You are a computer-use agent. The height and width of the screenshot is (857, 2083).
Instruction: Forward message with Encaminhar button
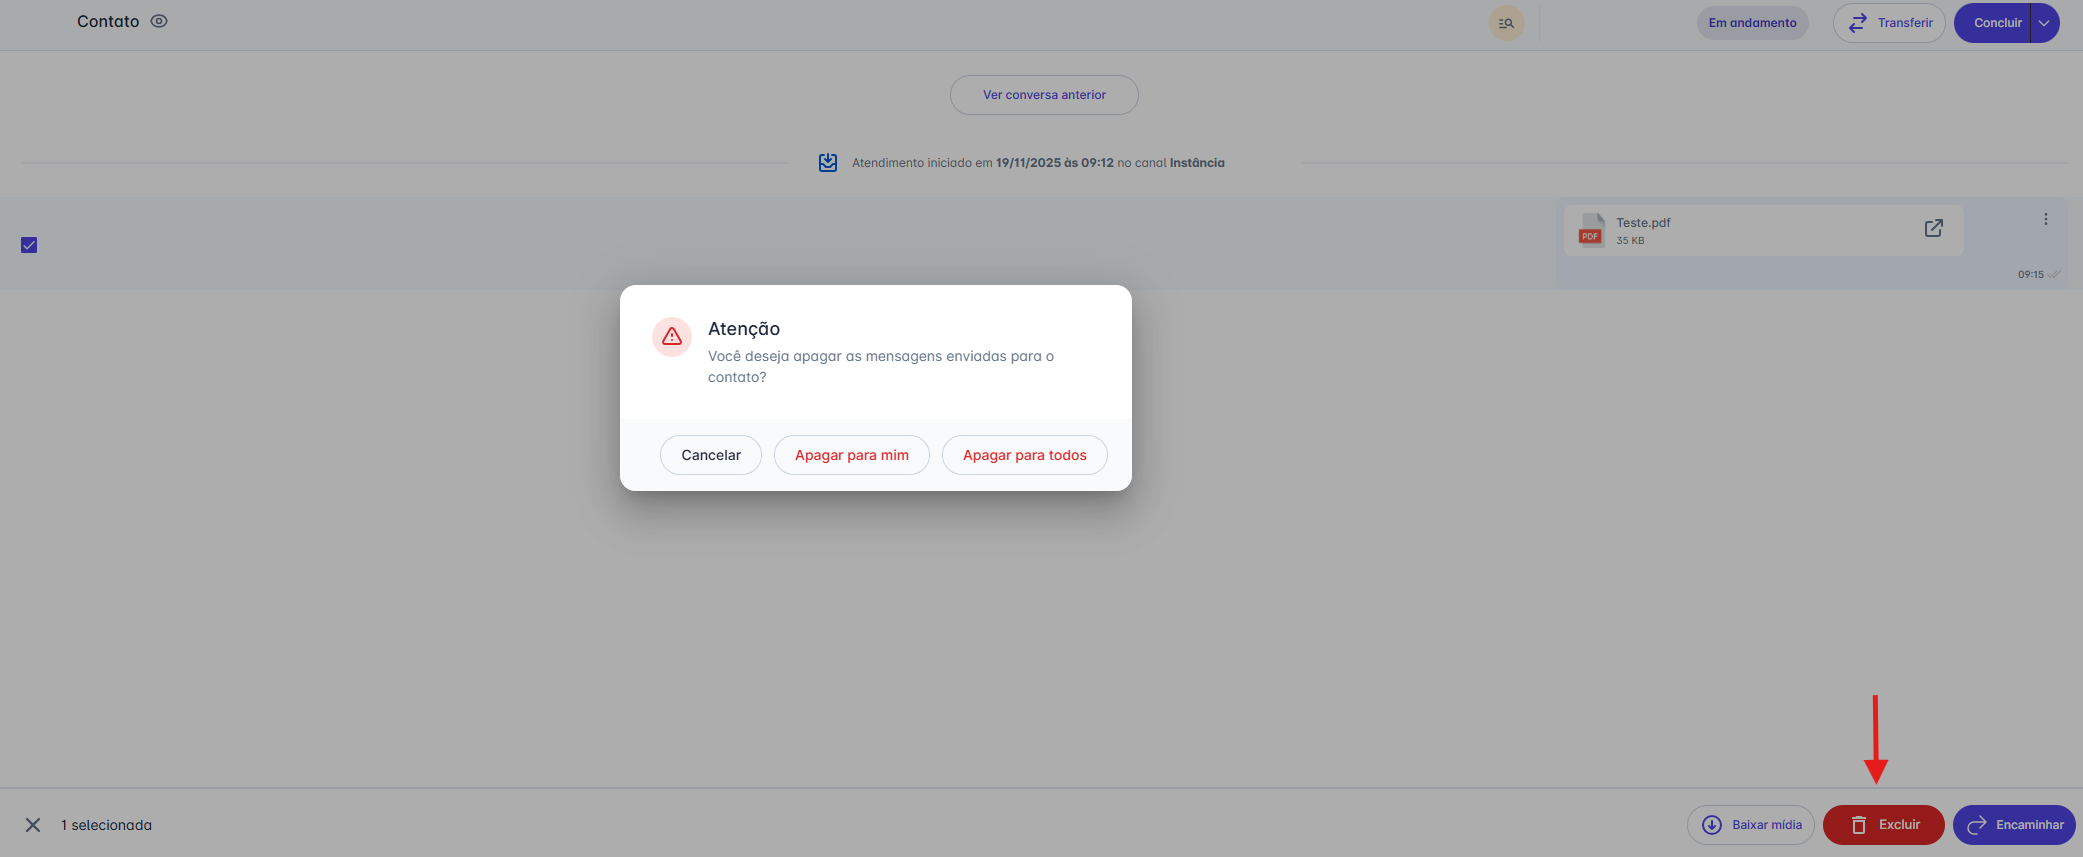[x=2014, y=825]
